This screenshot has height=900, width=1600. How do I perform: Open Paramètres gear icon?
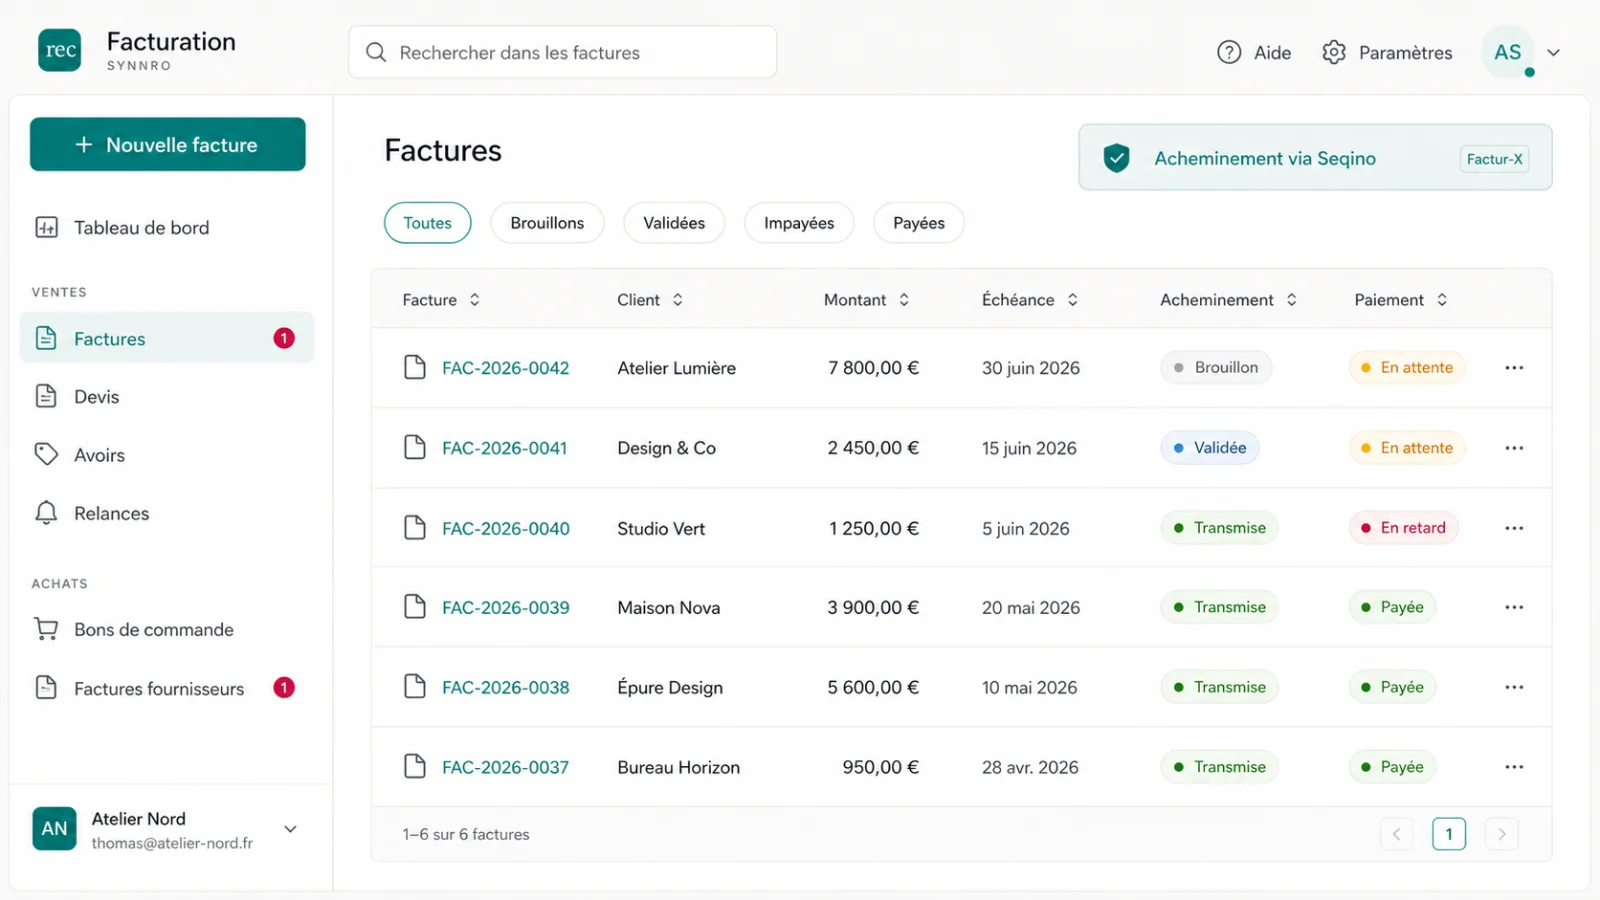tap(1334, 52)
